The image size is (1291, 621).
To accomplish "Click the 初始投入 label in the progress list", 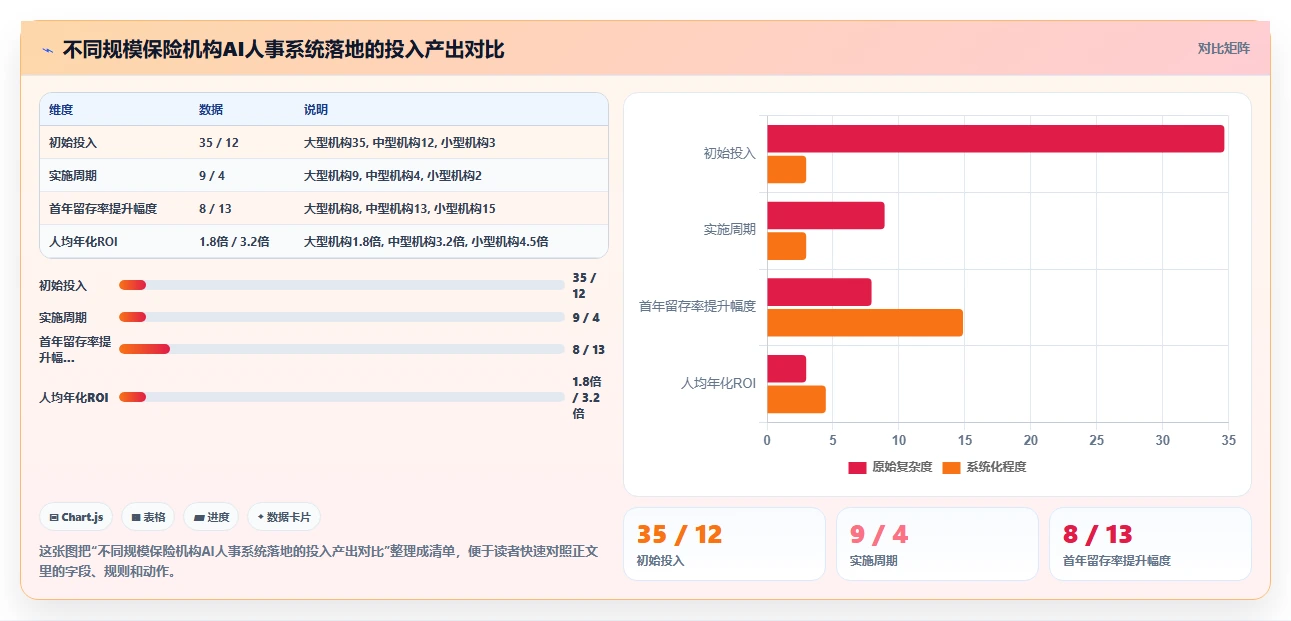I will (63, 285).
